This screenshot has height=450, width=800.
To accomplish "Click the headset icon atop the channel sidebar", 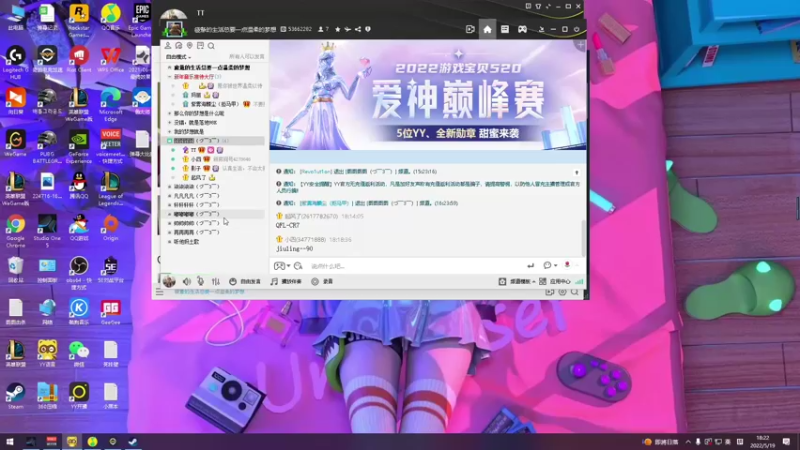I will pos(179,45).
